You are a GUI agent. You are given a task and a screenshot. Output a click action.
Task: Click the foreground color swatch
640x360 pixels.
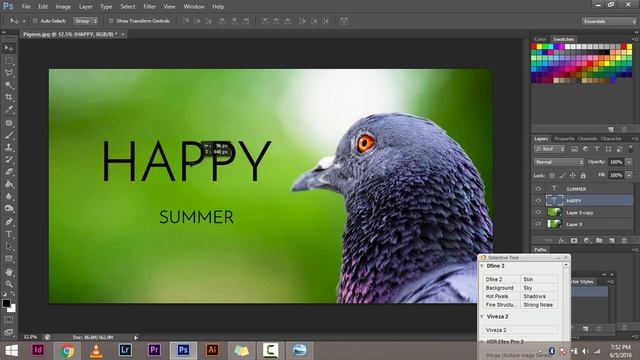point(6,303)
